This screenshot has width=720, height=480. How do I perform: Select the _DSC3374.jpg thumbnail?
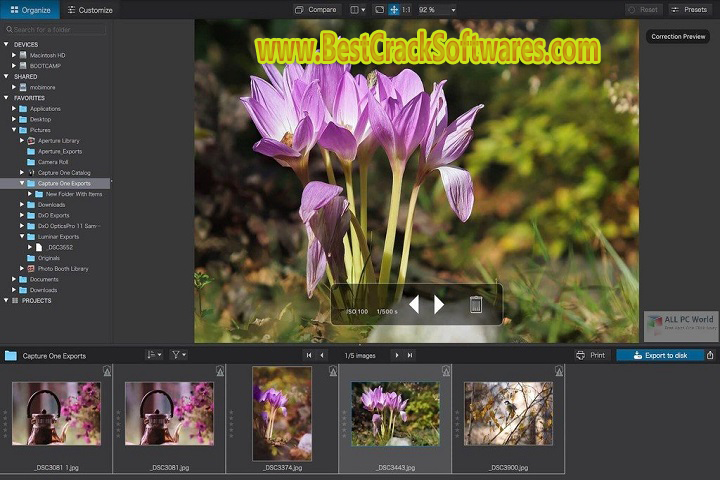(x=282, y=413)
